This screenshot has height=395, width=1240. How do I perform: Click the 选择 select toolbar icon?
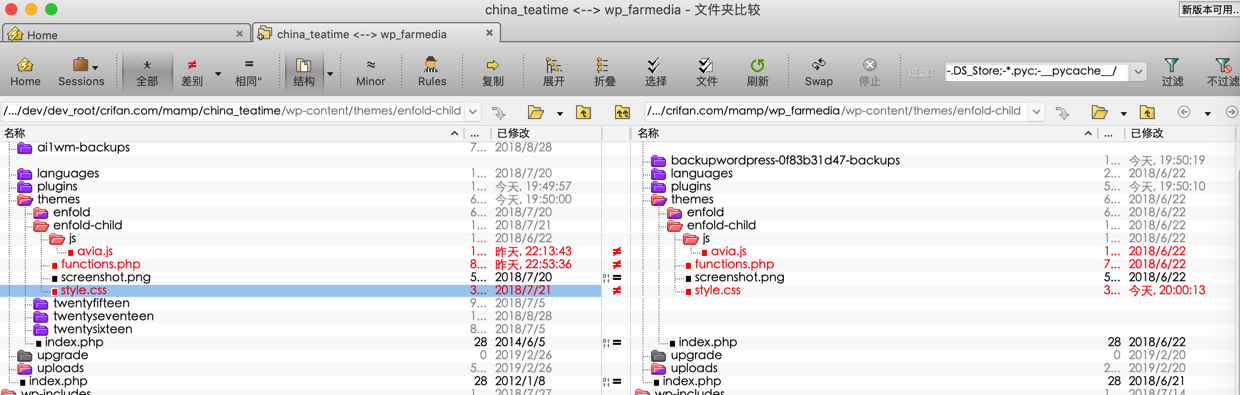tap(655, 71)
